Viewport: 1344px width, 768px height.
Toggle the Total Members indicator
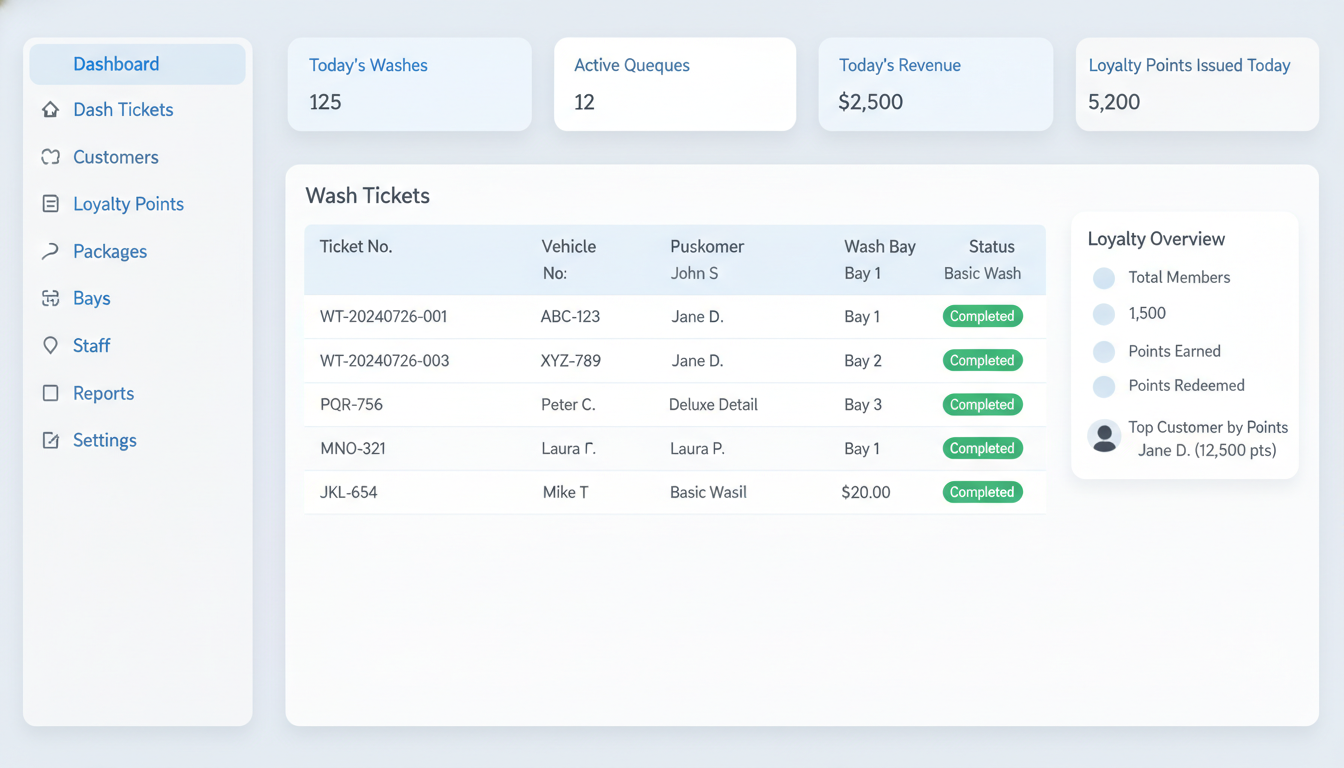tap(1104, 278)
